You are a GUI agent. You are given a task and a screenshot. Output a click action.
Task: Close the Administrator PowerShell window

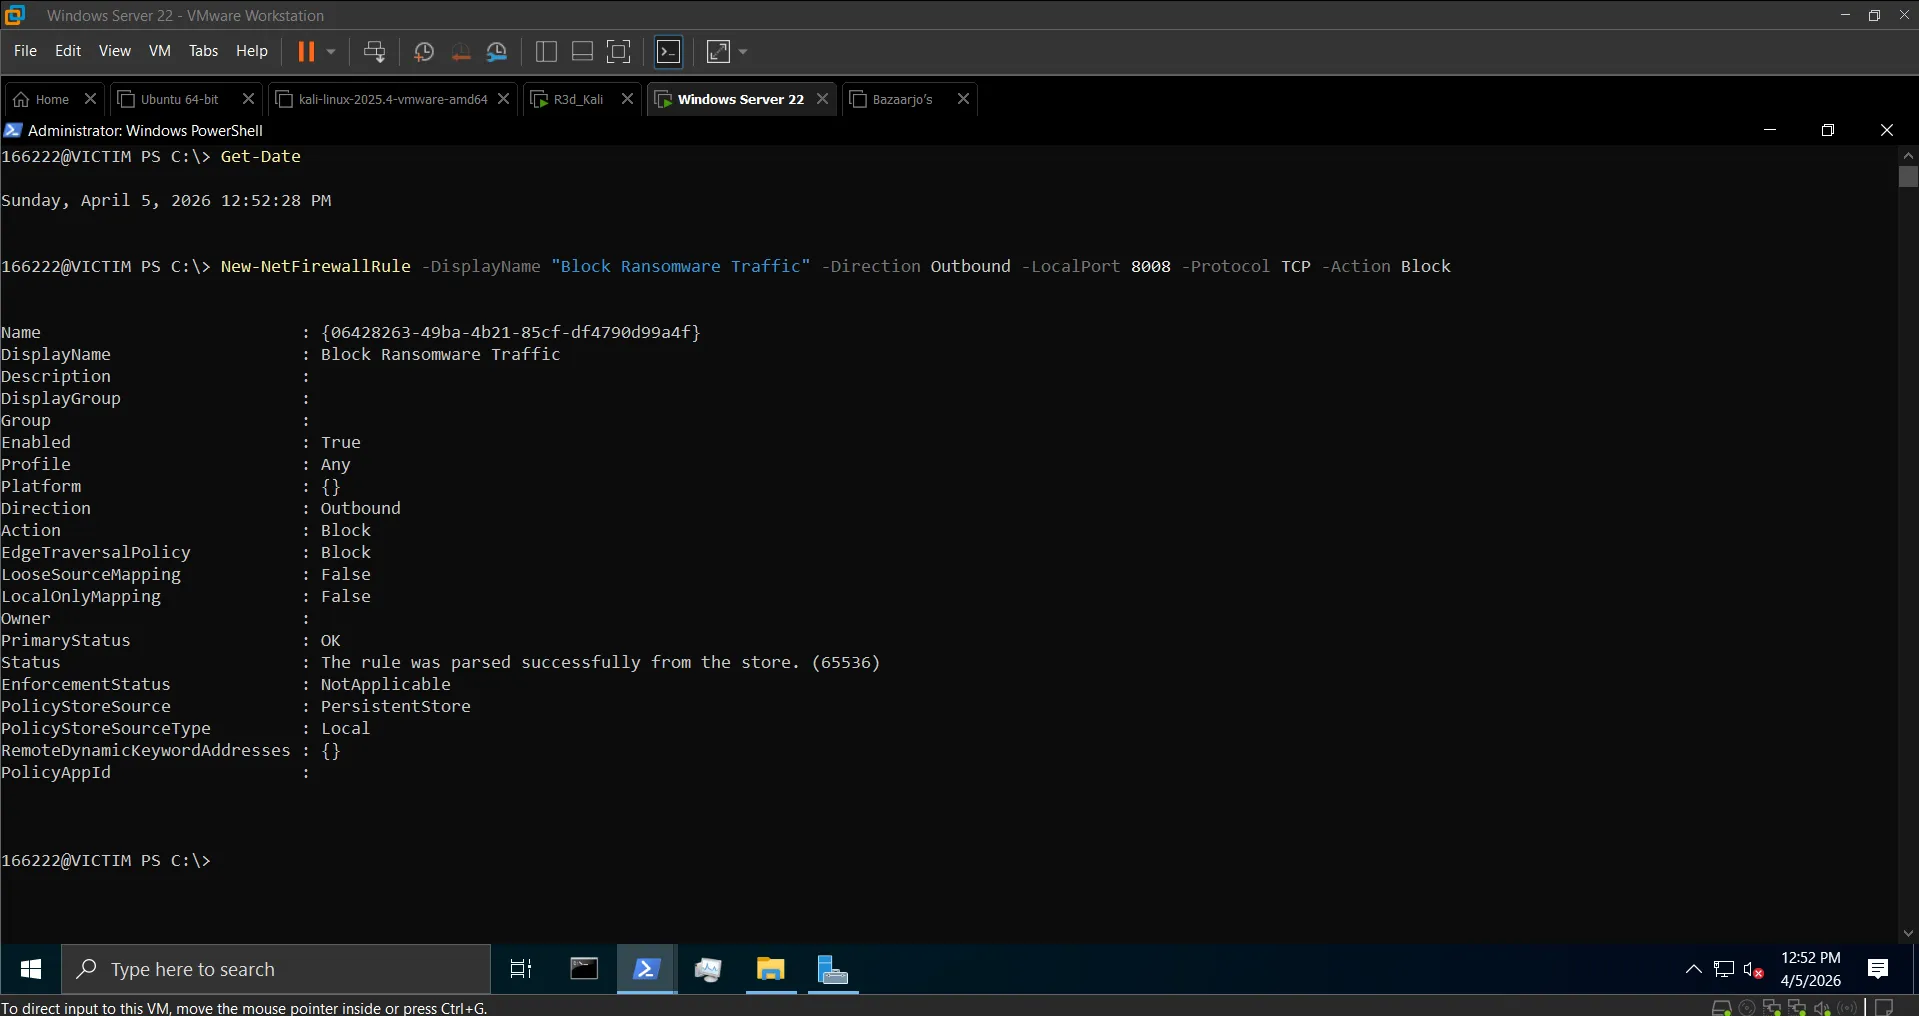(1887, 130)
